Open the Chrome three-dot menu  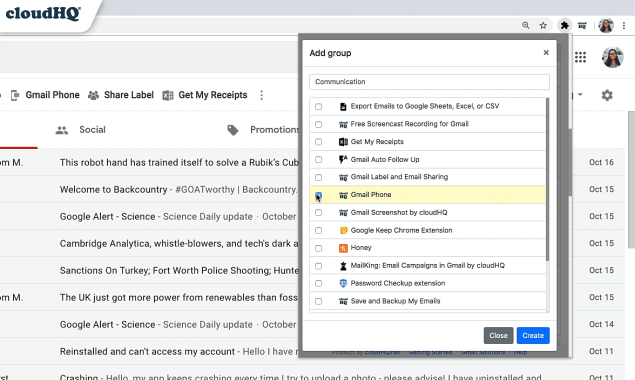click(x=624, y=26)
